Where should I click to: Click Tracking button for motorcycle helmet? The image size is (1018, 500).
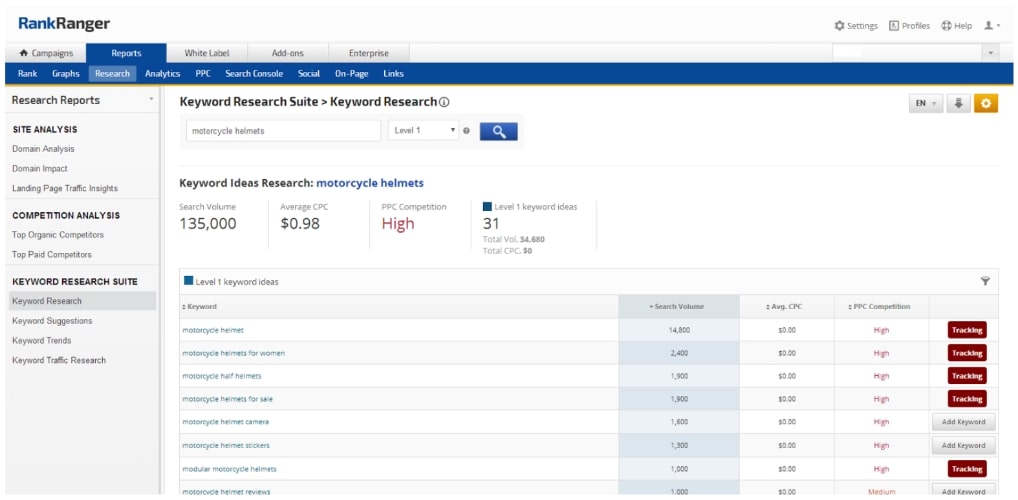[x=967, y=330]
